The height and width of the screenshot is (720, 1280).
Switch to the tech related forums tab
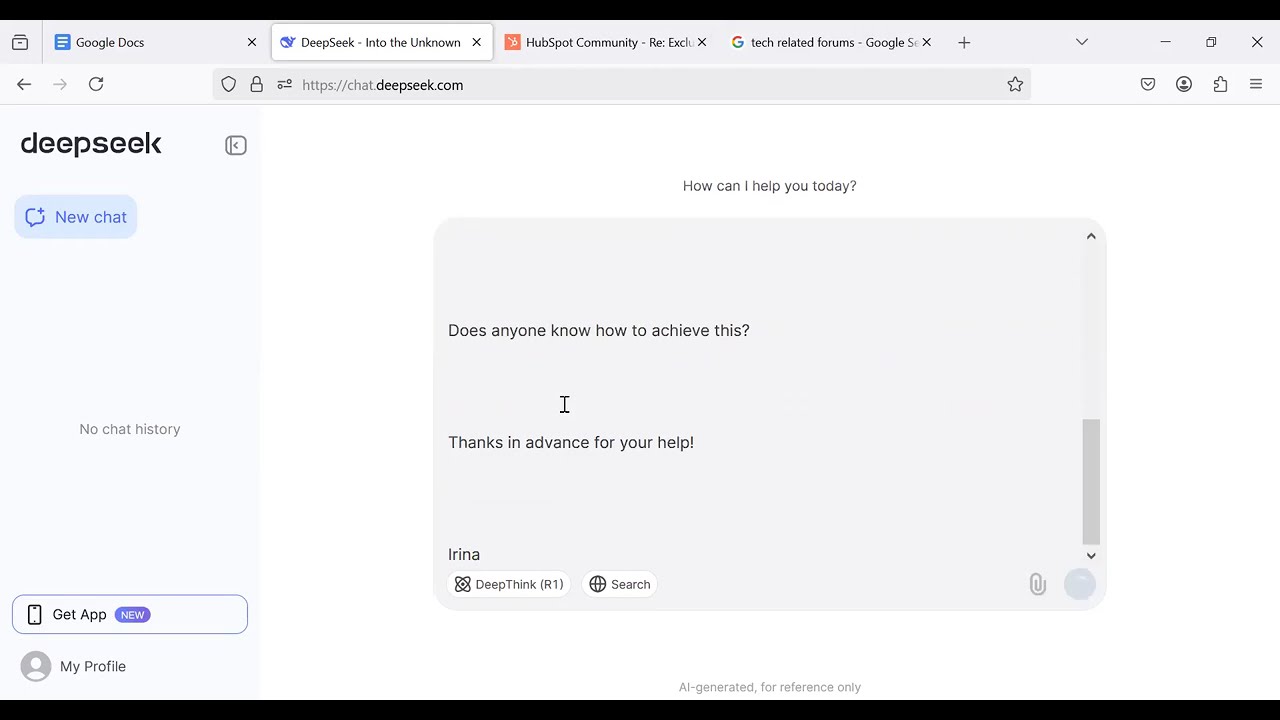click(x=831, y=42)
